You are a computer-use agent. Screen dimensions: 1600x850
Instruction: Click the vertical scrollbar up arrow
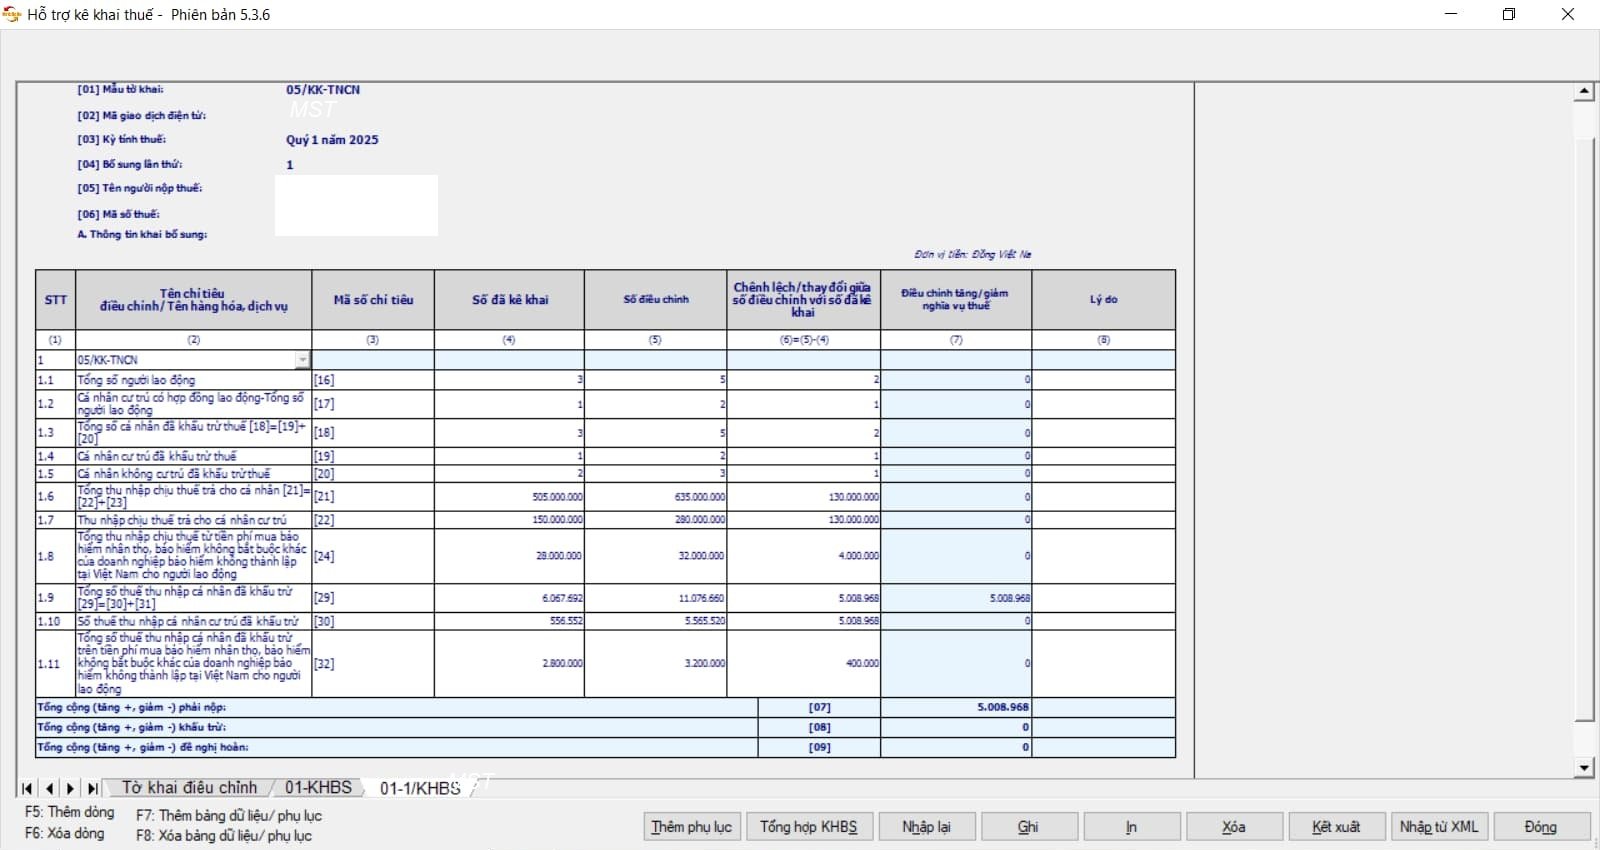[1584, 91]
